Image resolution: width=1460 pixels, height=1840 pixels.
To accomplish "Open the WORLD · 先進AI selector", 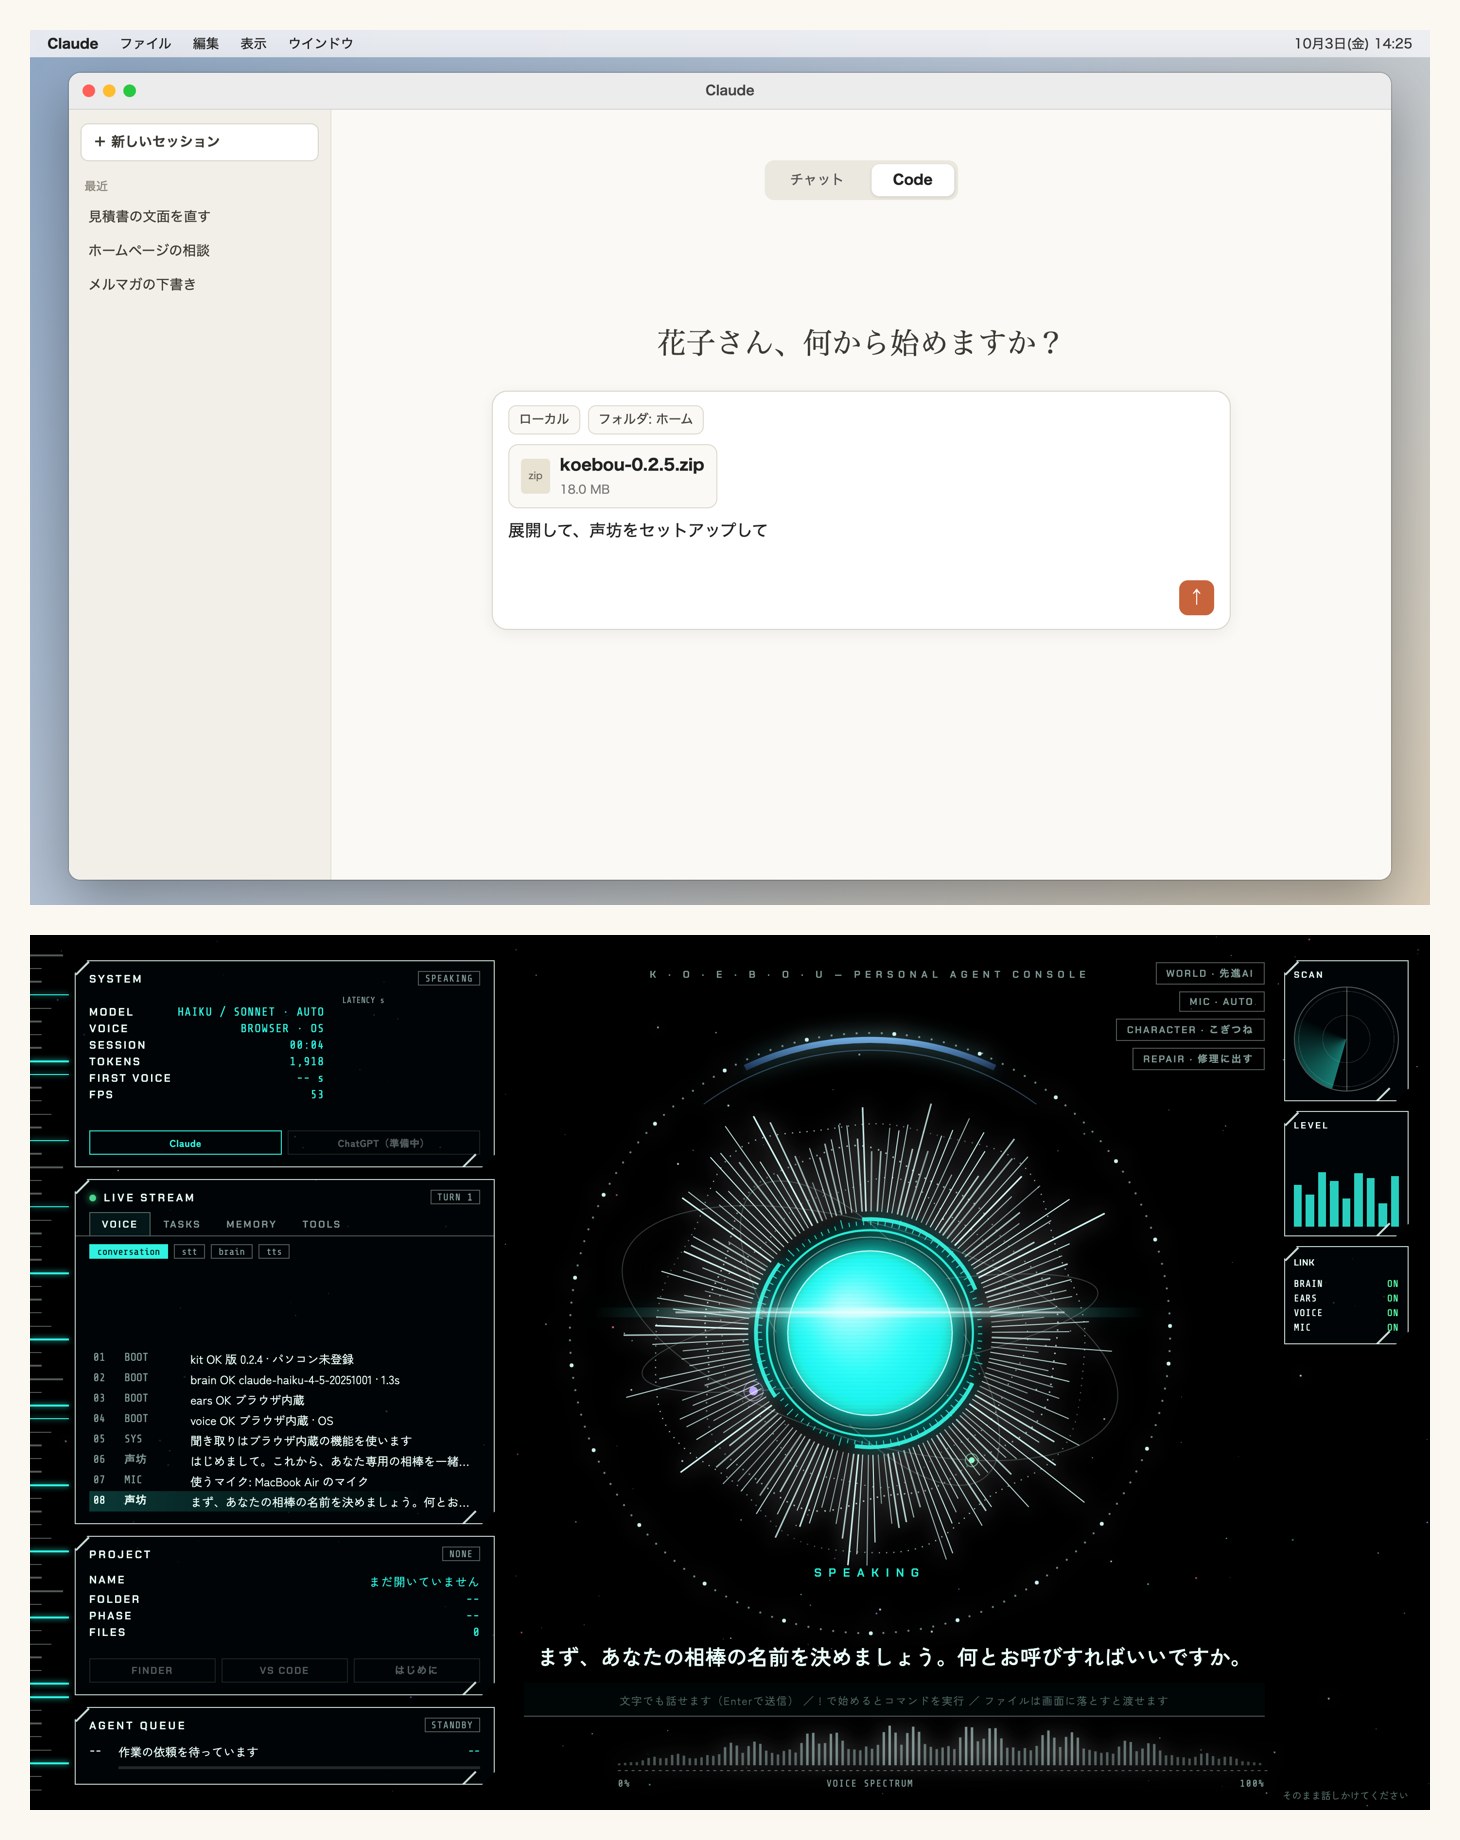I will (x=1210, y=973).
